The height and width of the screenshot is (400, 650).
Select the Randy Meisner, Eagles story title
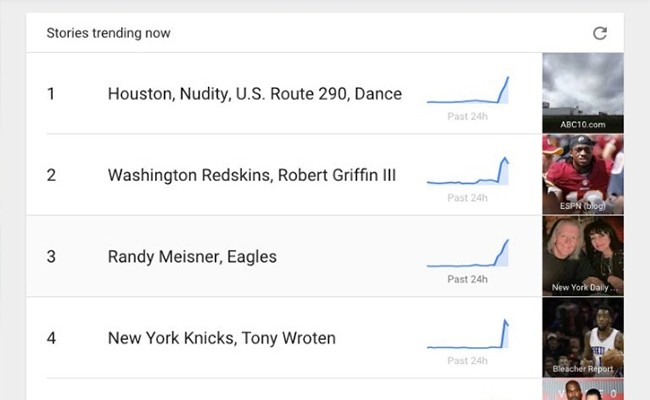(x=192, y=257)
